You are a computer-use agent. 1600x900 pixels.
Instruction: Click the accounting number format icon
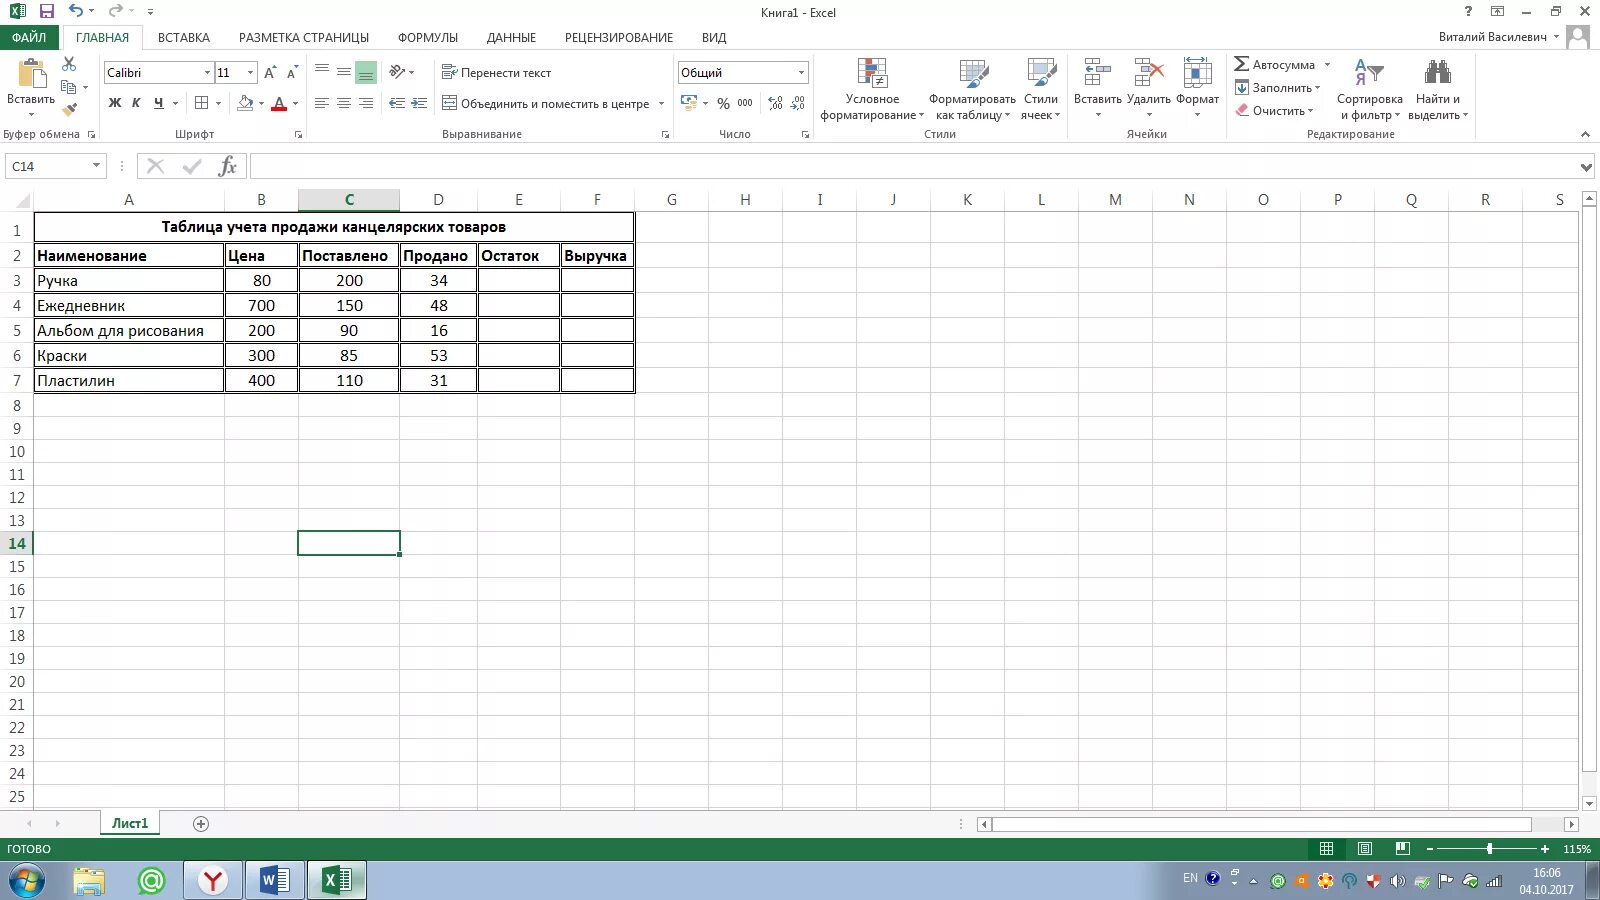[x=689, y=103]
